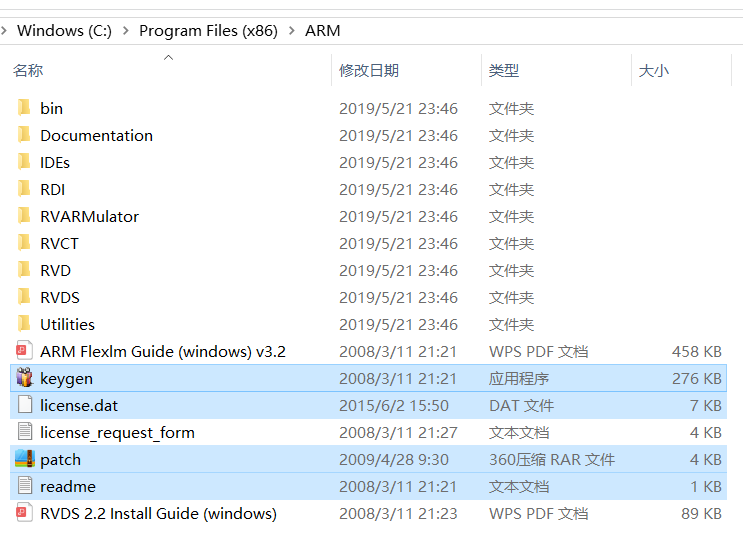Viewport: 743px width, 539px height.
Task: Click the RVDS 2.2 Install Guide PDF icon
Action: [25, 513]
